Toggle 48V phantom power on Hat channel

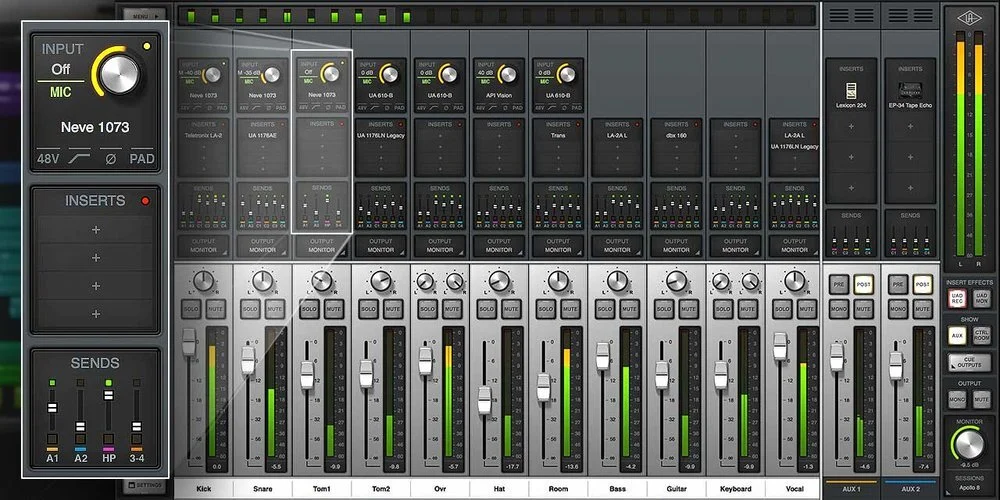pos(479,108)
